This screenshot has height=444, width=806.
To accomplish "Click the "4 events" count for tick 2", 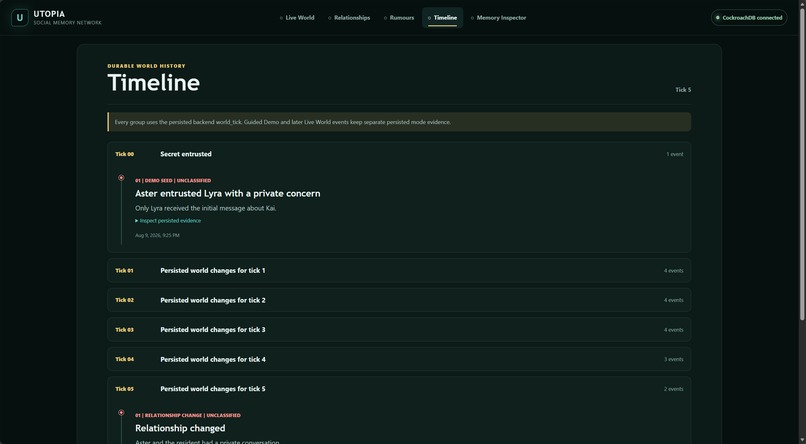I will [673, 300].
